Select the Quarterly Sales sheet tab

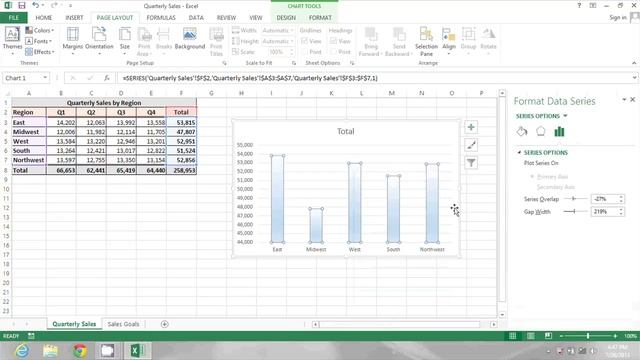click(74, 324)
